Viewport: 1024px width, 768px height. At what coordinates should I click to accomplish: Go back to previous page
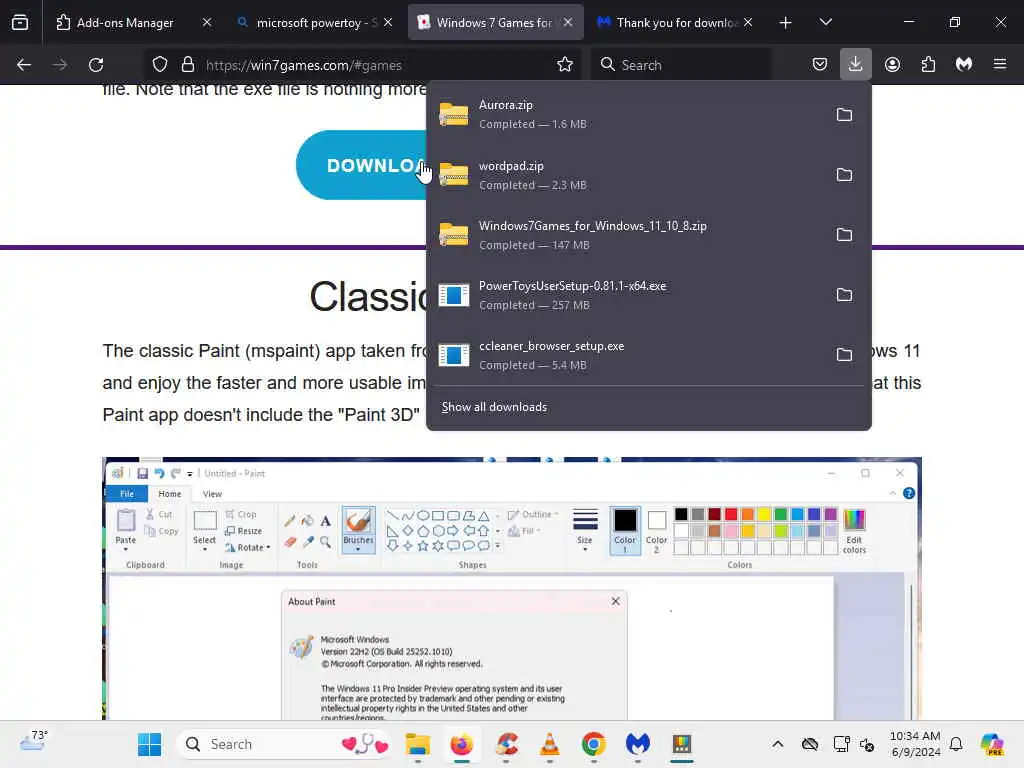(24, 65)
